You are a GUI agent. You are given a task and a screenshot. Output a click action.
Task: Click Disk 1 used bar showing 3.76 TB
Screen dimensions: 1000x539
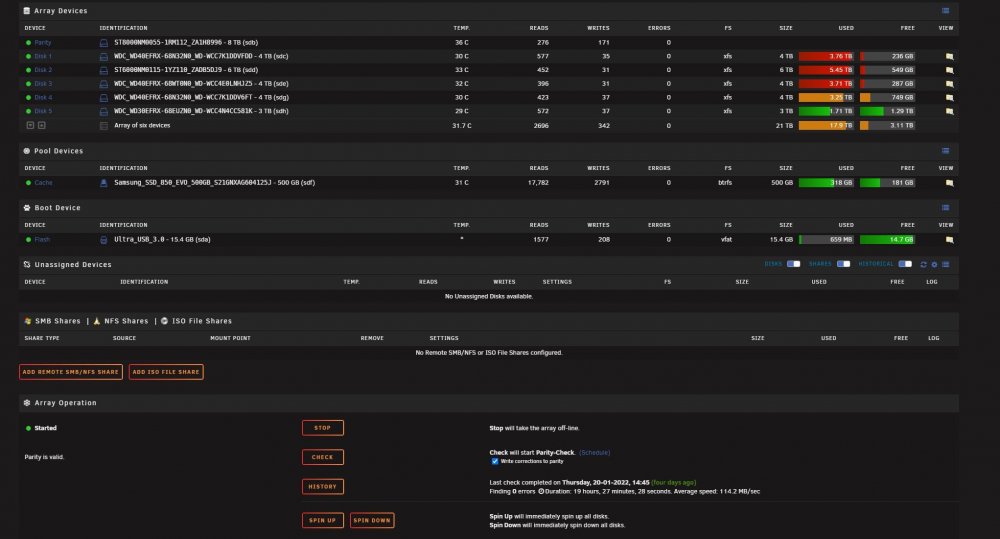pos(826,56)
